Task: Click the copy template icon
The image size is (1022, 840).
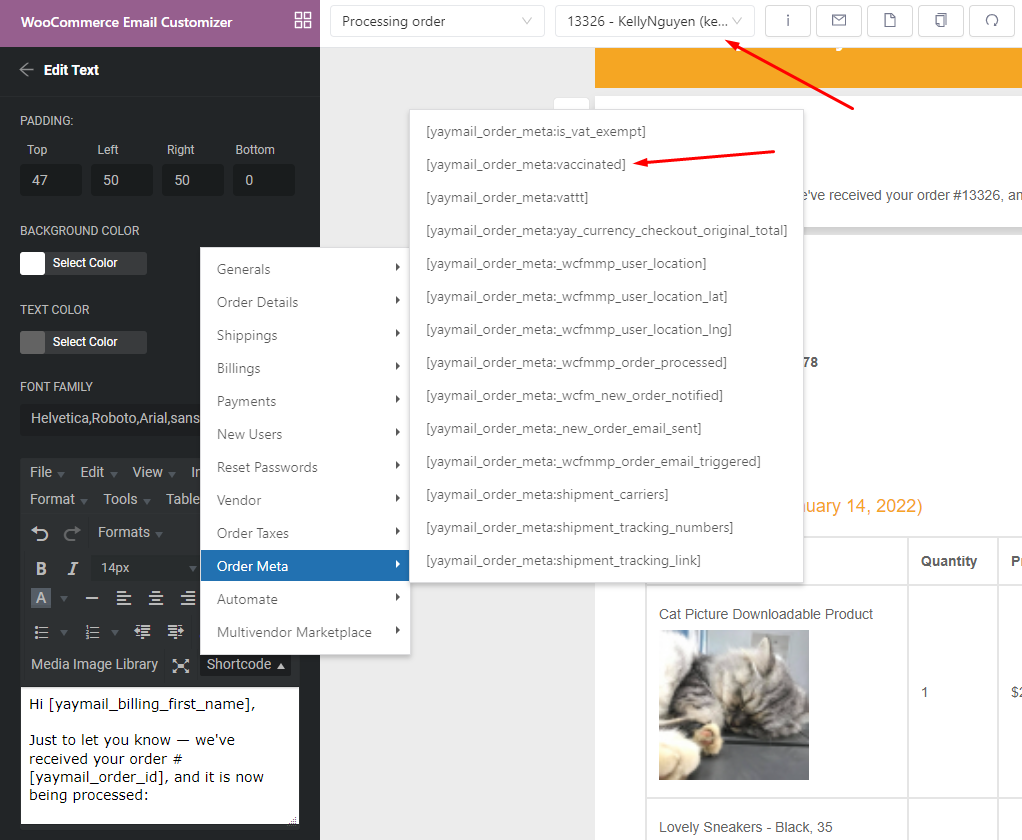Action: point(940,21)
